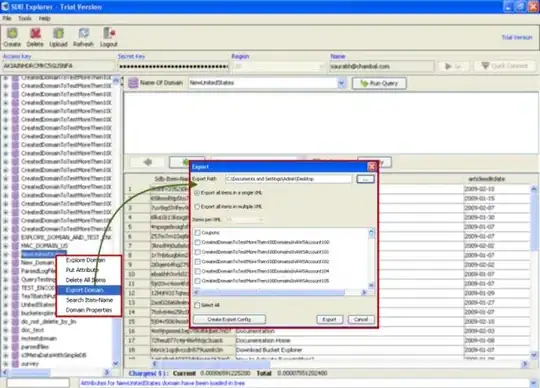The width and height of the screenshot is (540, 388).
Task: Click the Create Export Config button
Action: [229, 319]
